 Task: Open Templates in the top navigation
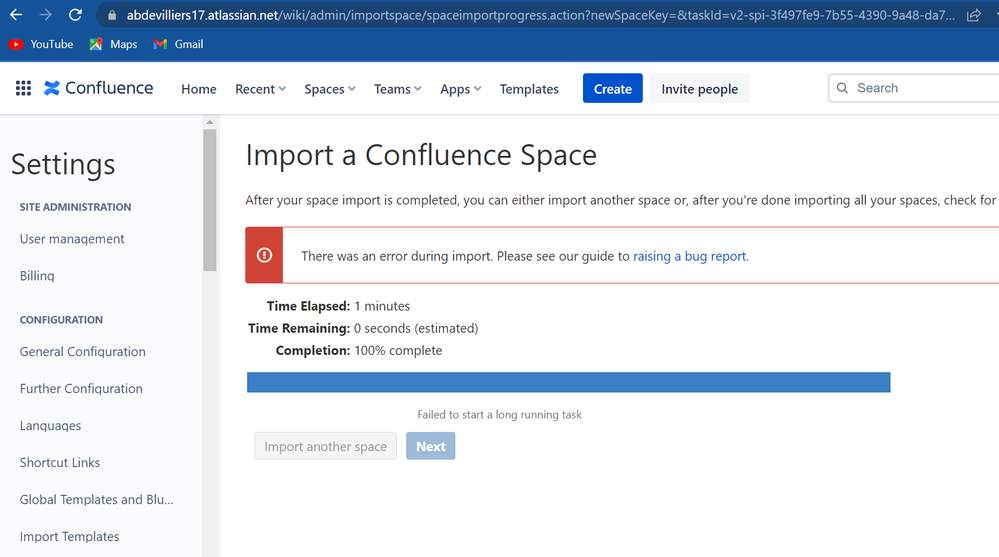click(x=529, y=89)
